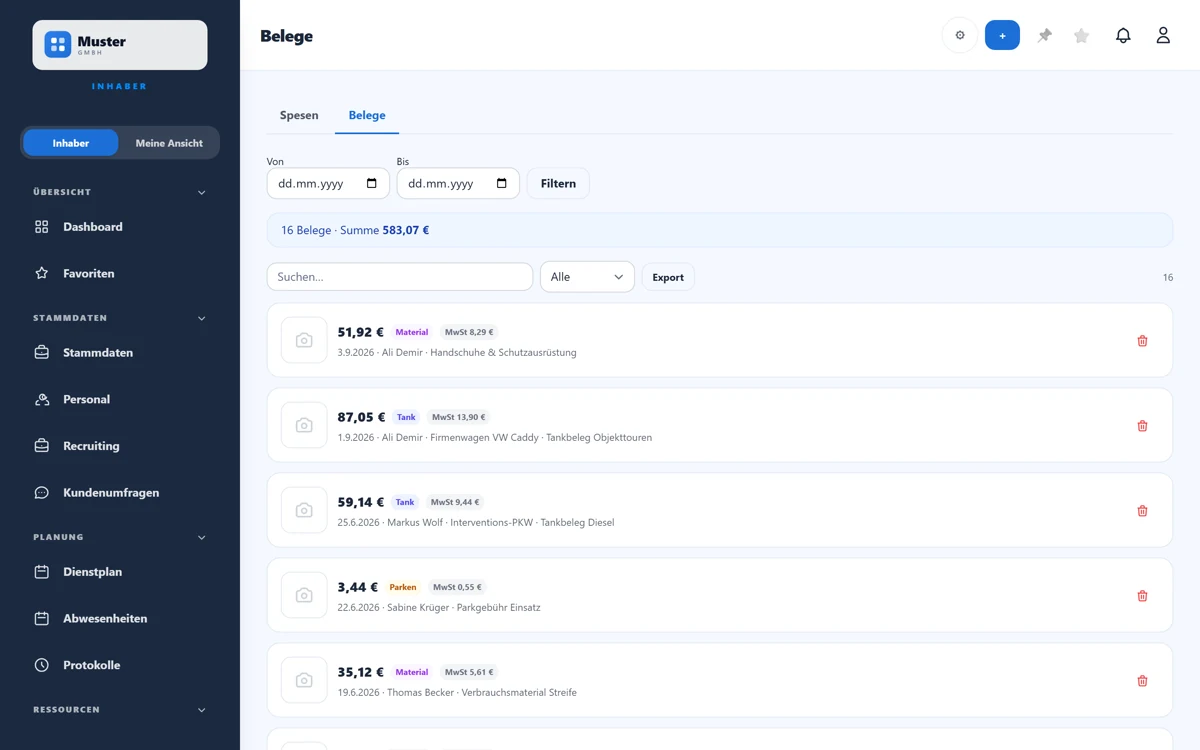Click the Tank tag on 87,05 € receipt
Image resolution: width=1200 pixels, height=750 pixels.
406,417
